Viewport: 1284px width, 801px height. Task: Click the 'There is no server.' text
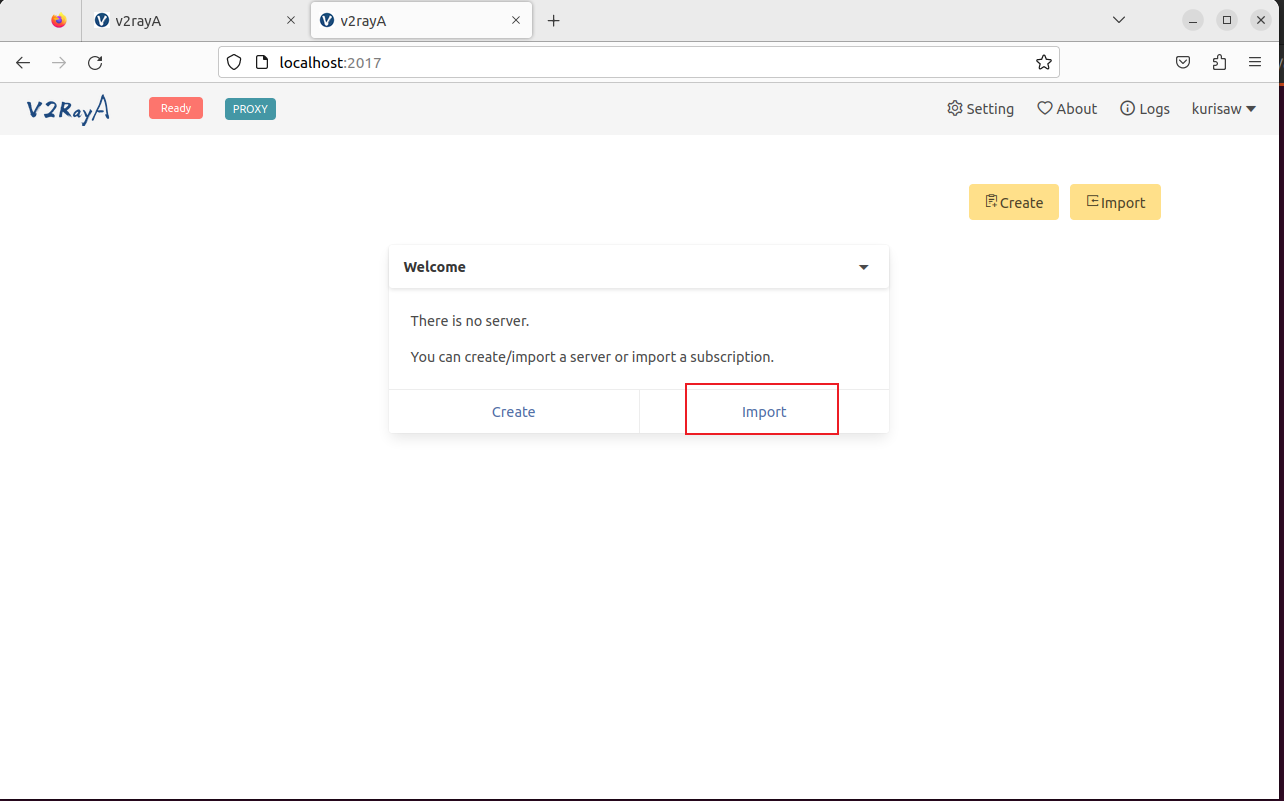pyautogui.click(x=470, y=321)
